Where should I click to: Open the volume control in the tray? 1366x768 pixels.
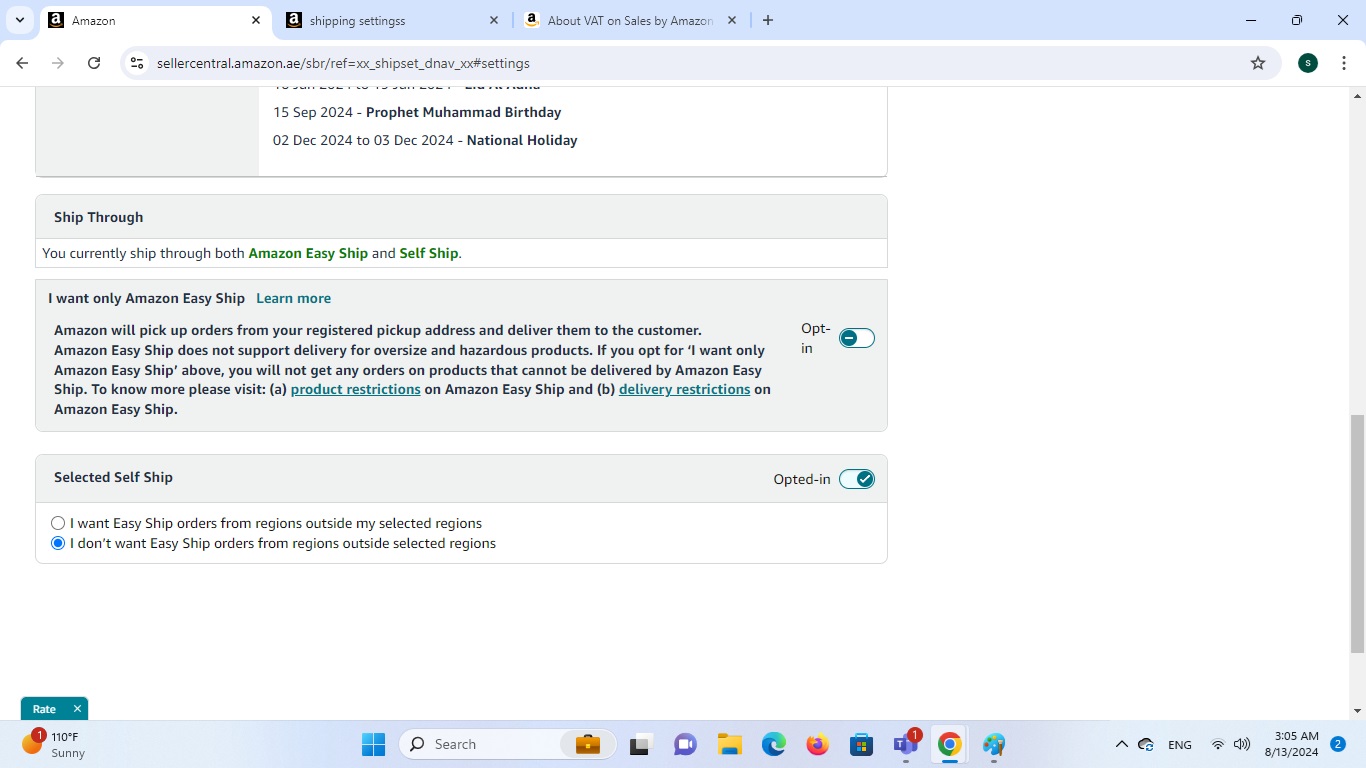[x=1242, y=744]
